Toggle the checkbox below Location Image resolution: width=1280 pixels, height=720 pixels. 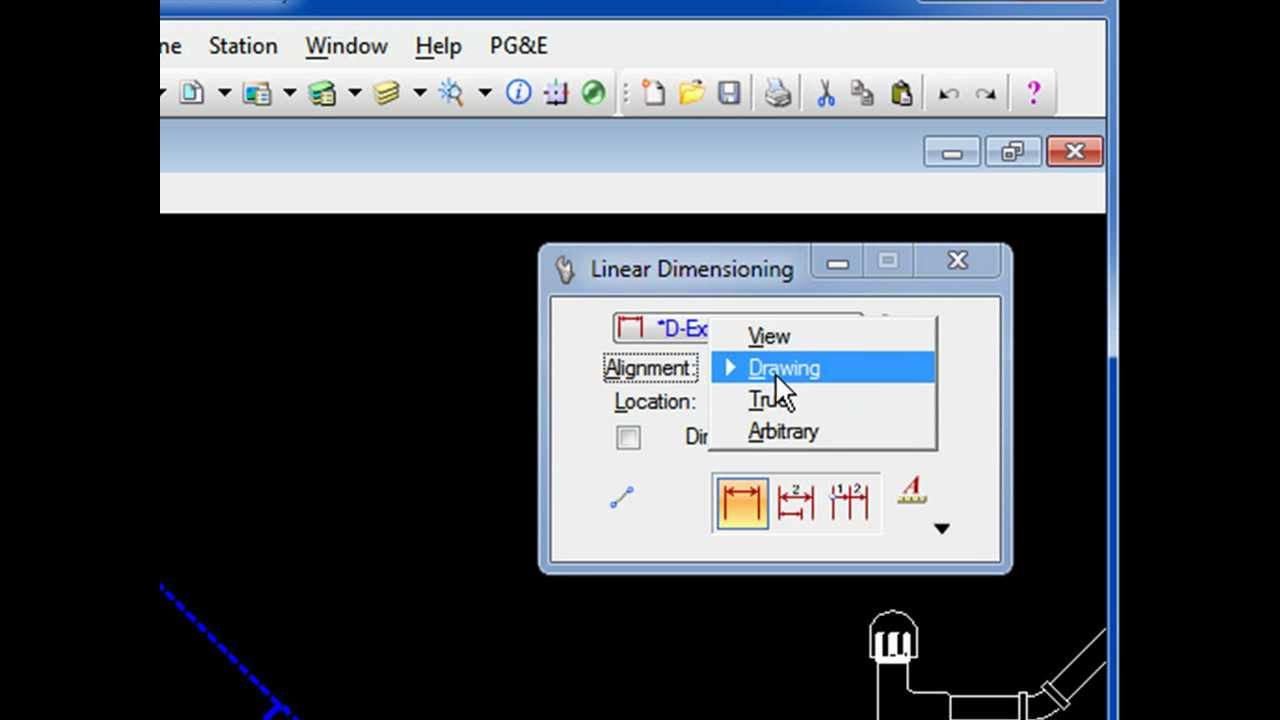tap(628, 437)
